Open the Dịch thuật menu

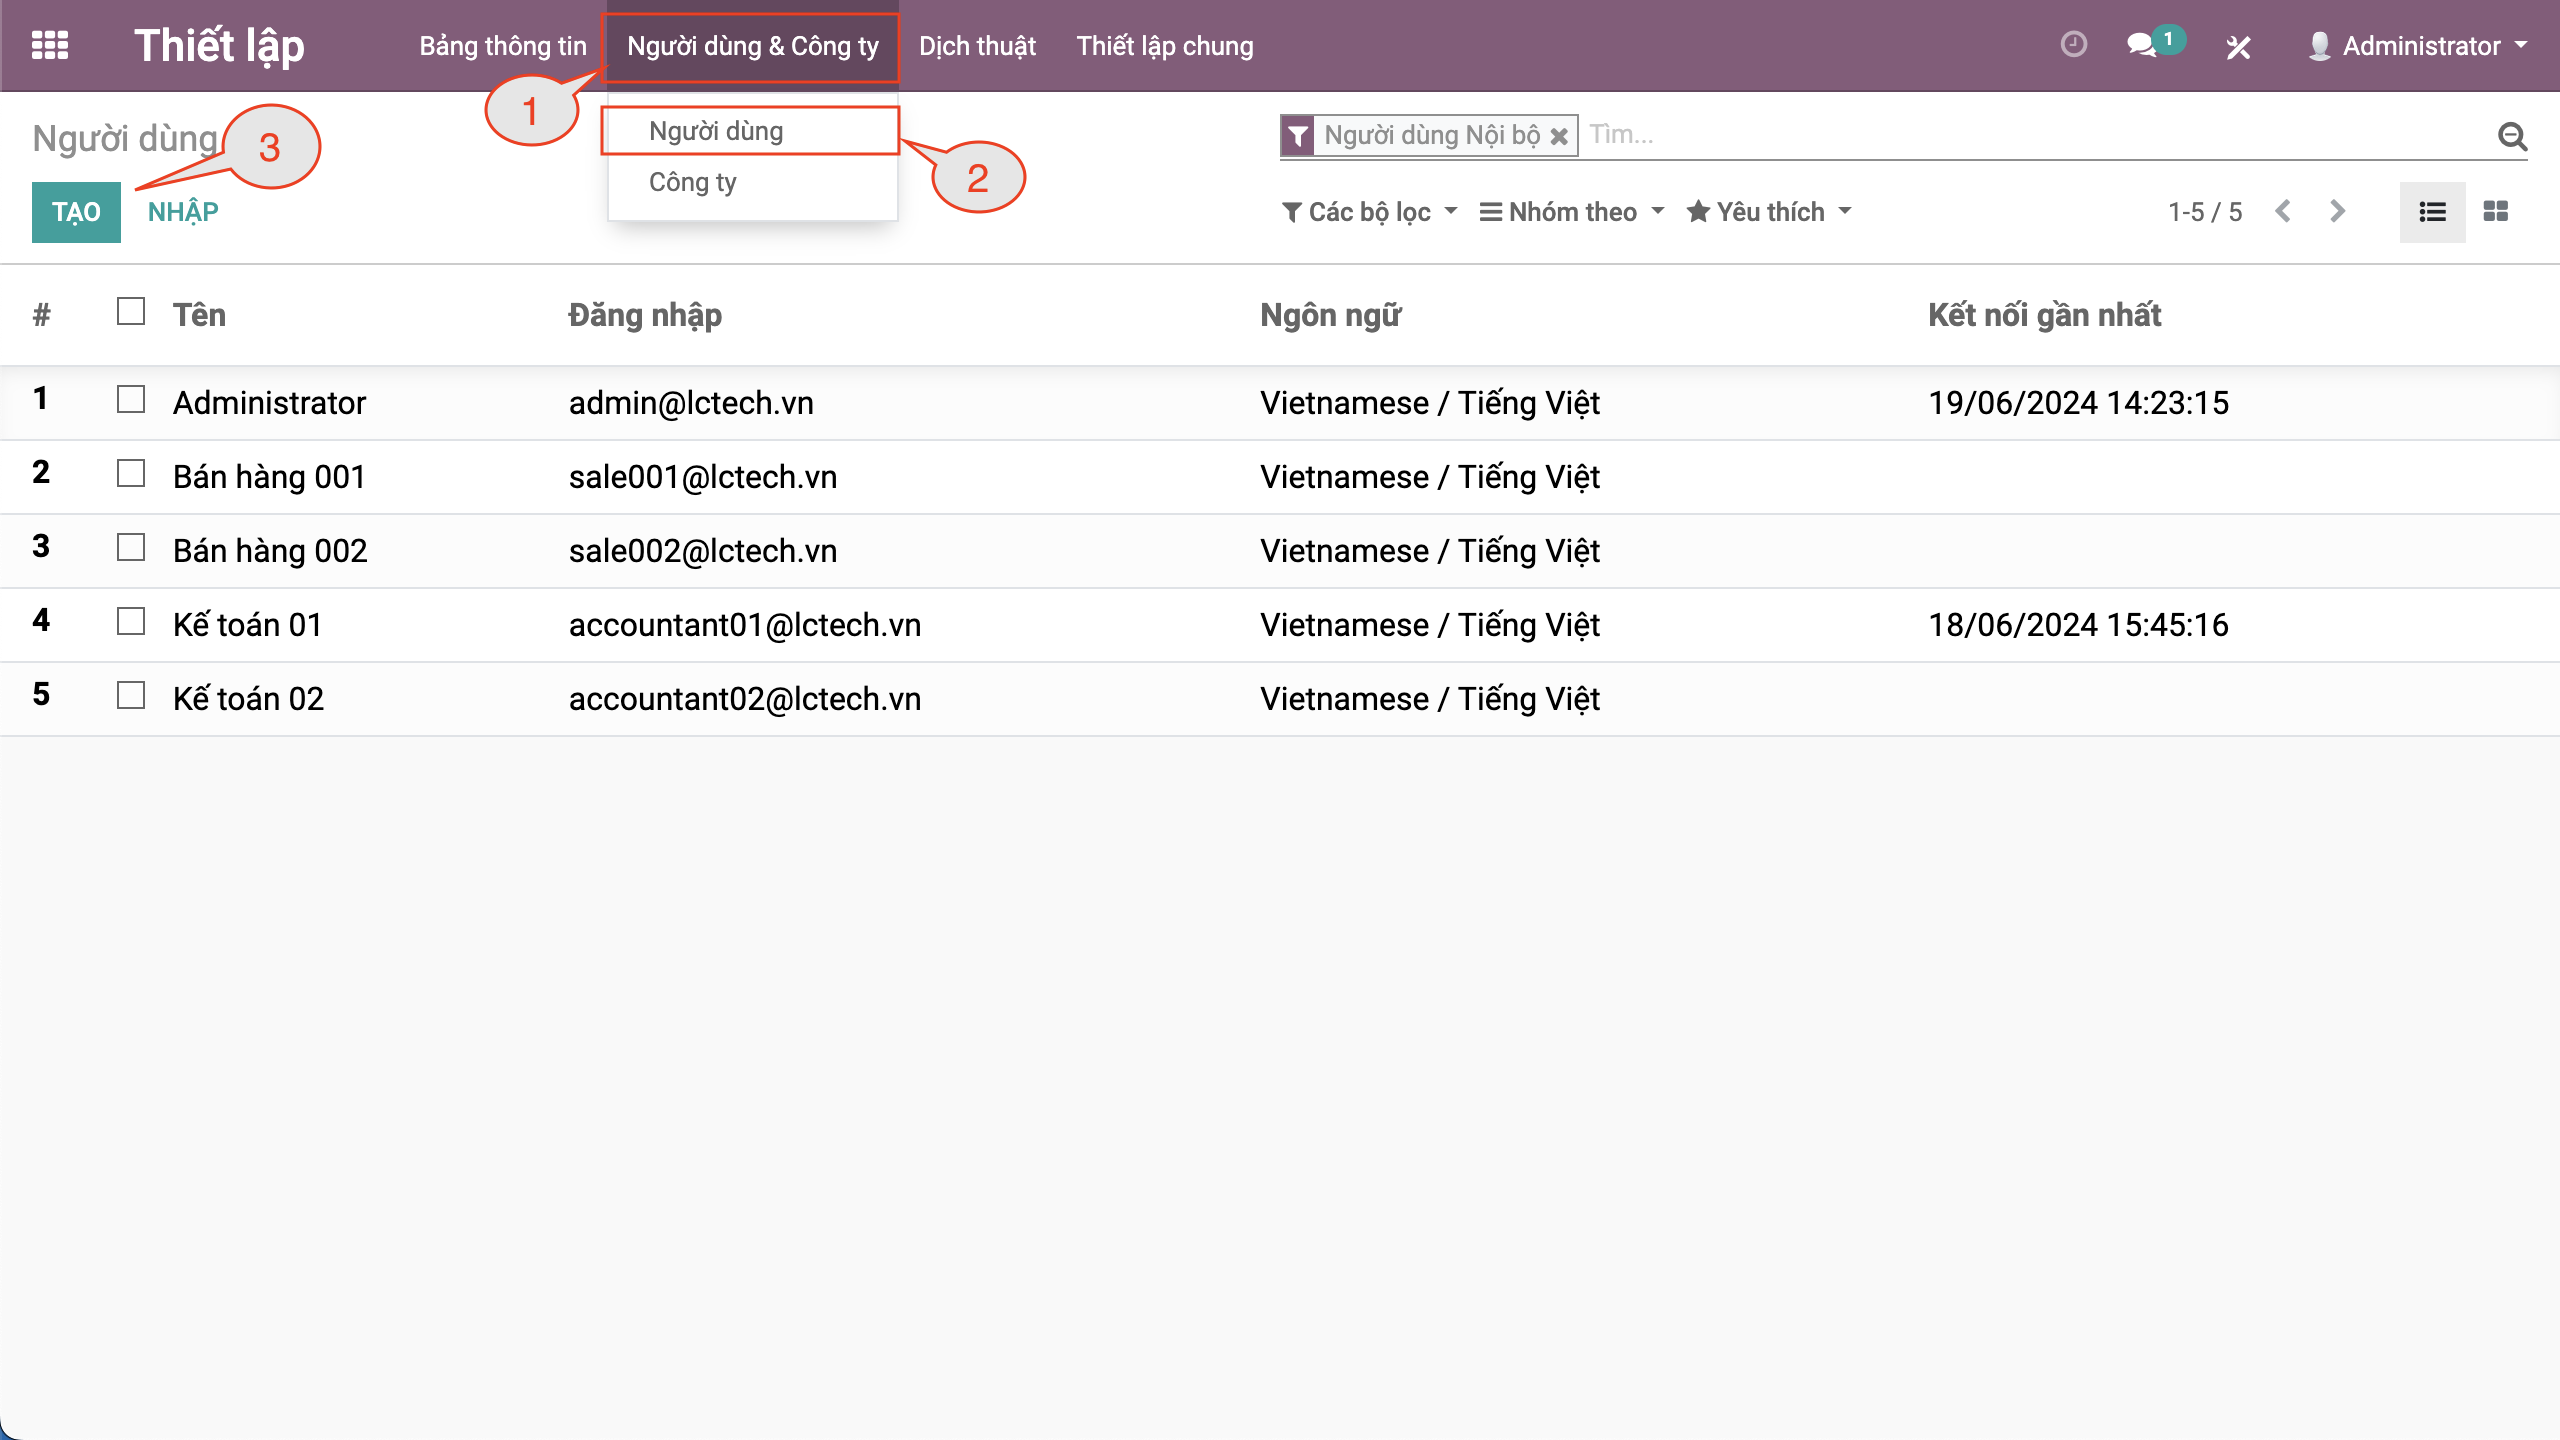(977, 46)
